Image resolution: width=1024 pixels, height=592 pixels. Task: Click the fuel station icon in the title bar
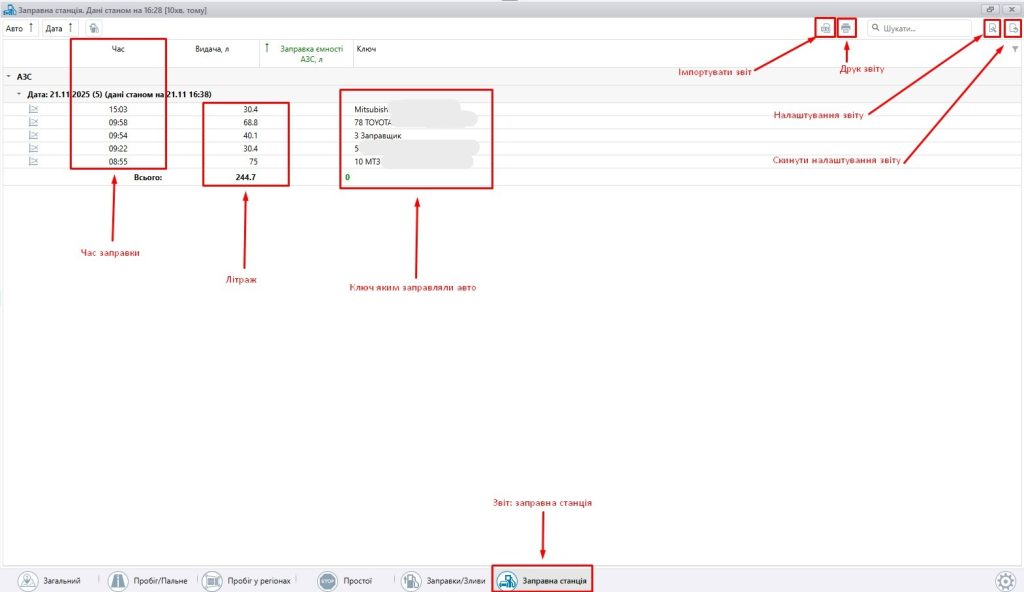click(x=9, y=10)
